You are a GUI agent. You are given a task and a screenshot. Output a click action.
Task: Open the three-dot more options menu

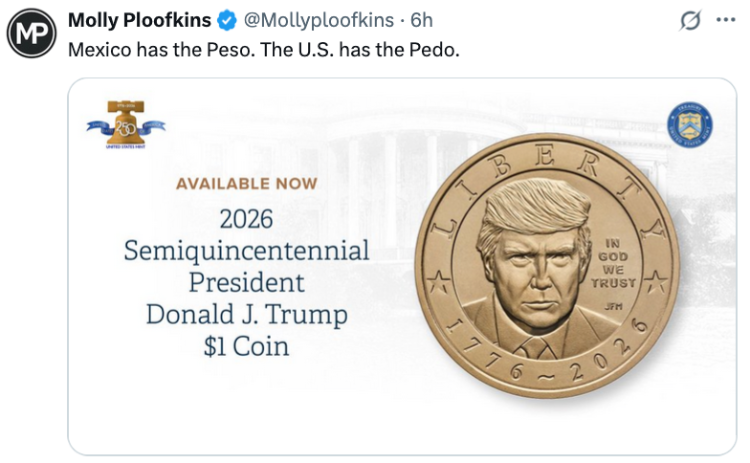(726, 20)
